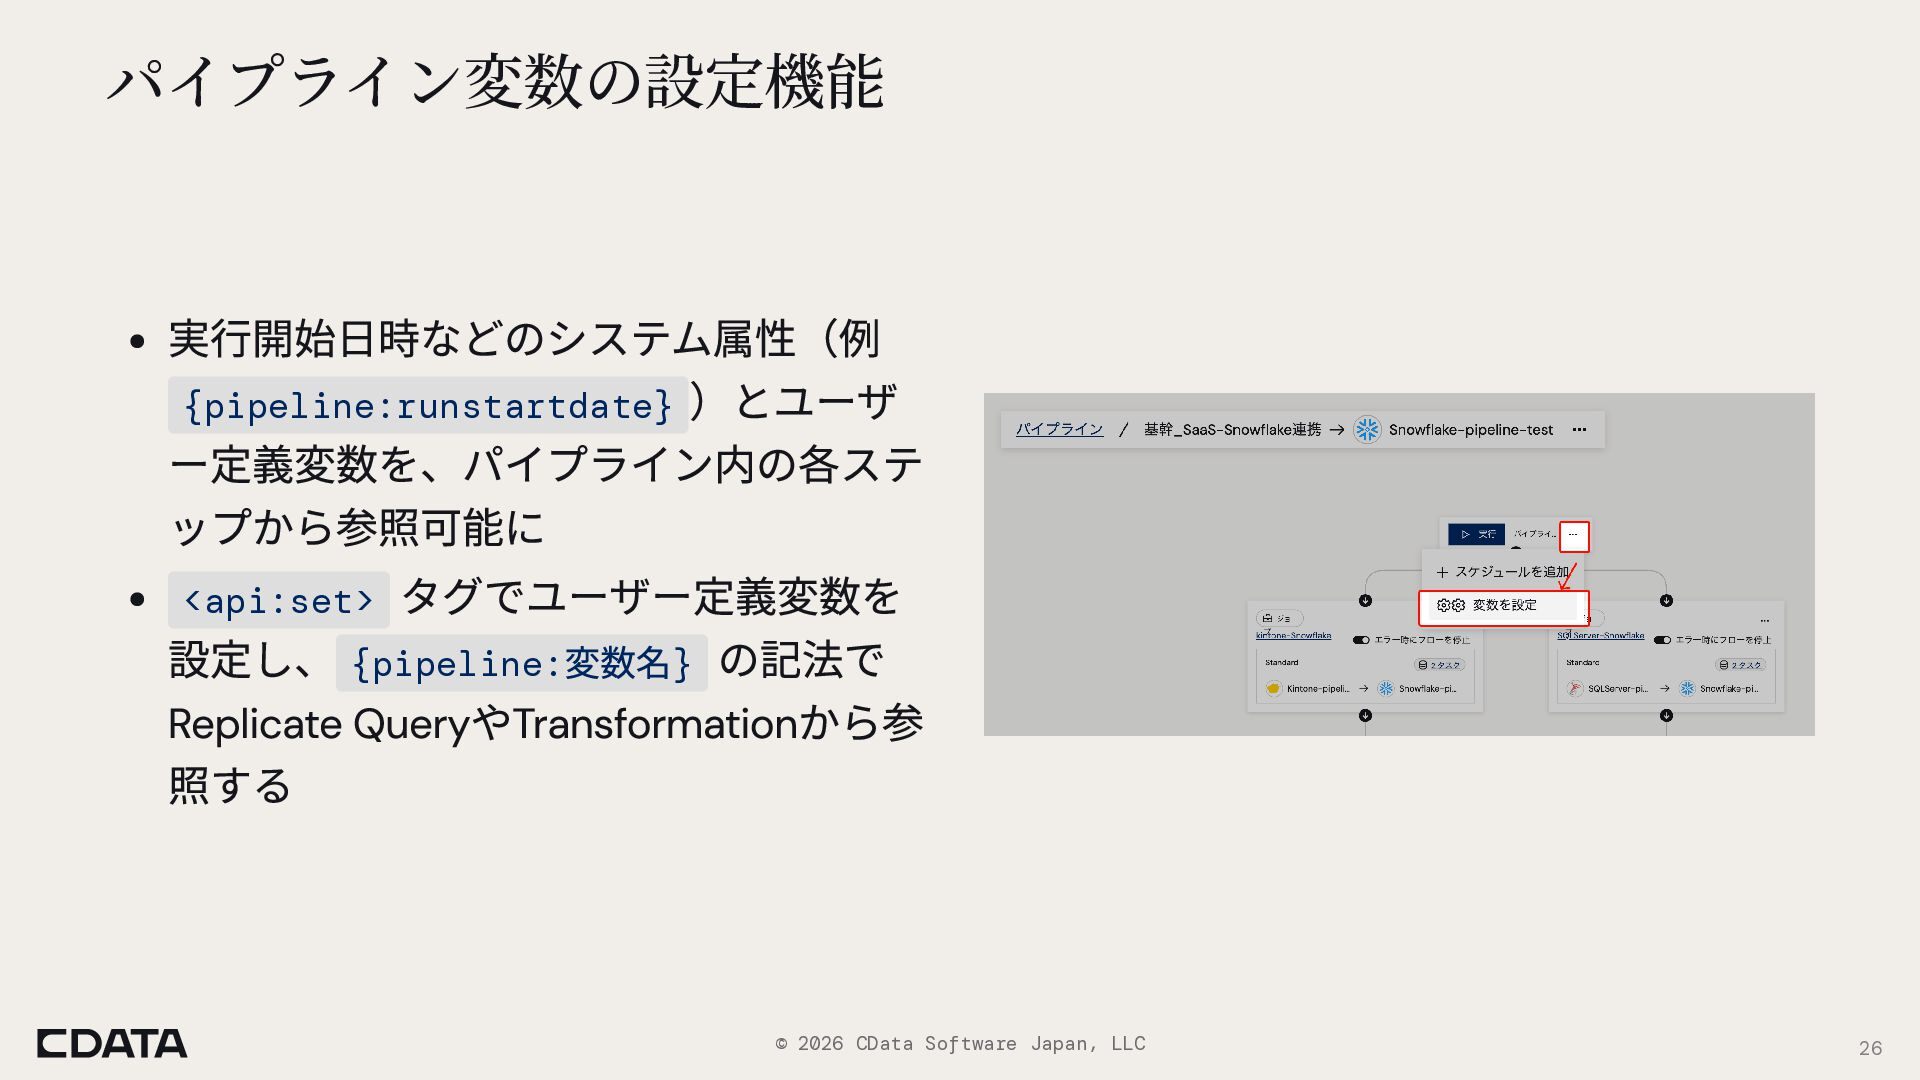This screenshot has height=1080, width=1920.
Task: Click the Standard label in the SQL Server-Snowflake card
Action: (x=1582, y=662)
